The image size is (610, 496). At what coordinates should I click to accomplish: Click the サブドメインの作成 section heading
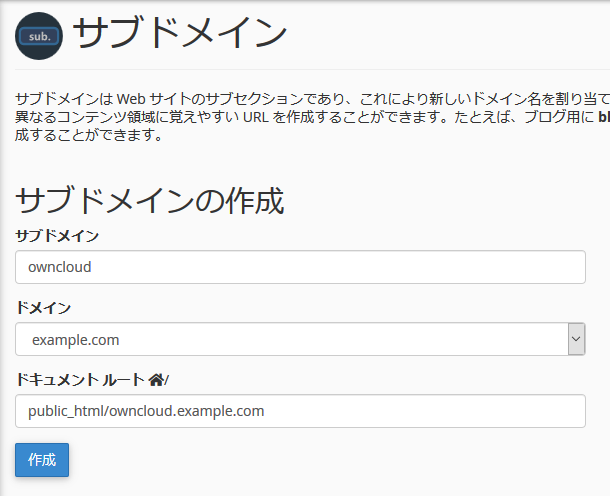pos(150,200)
